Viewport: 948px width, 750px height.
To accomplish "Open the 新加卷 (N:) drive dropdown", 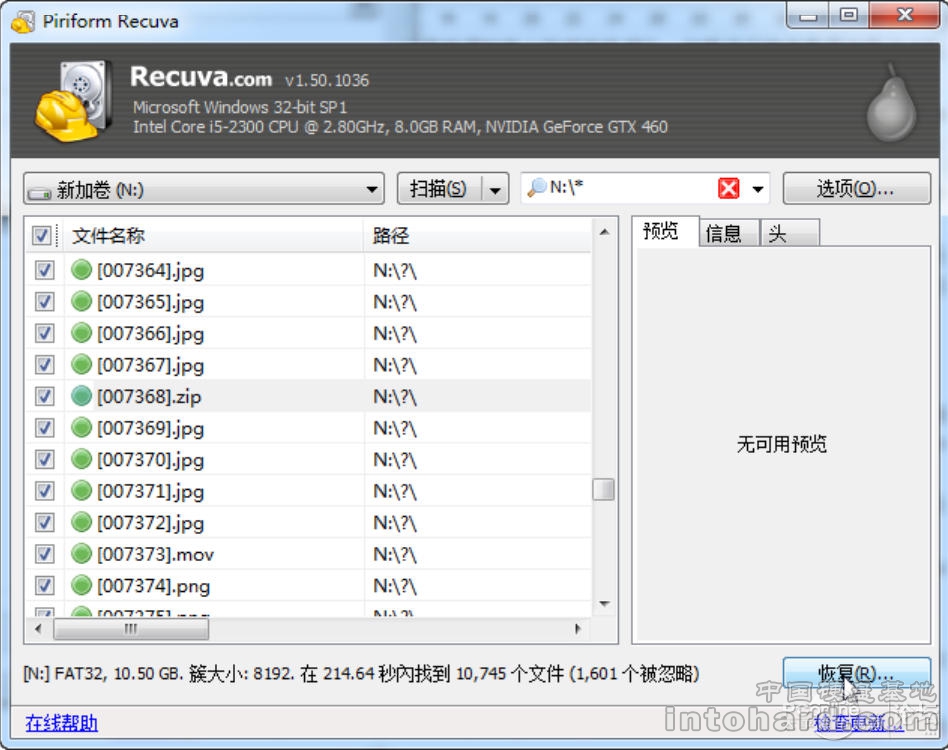I will tap(372, 189).
